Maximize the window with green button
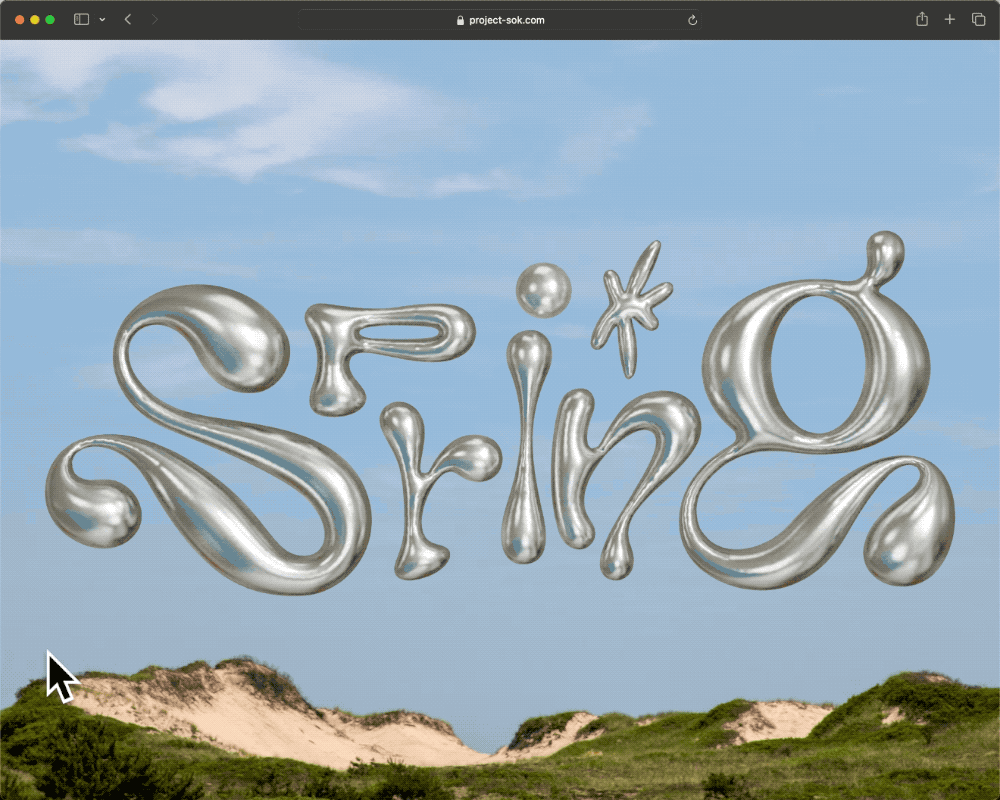The image size is (1000, 800). tap(50, 20)
